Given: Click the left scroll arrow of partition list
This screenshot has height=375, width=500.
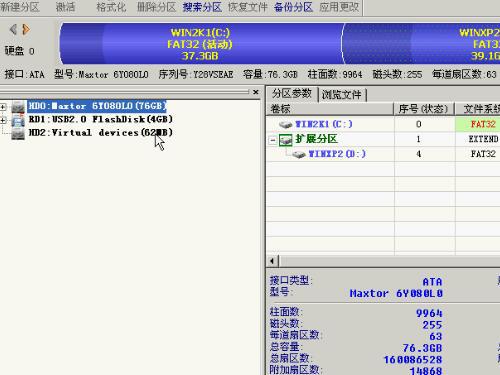Looking at the screenshot, I should [x=272, y=261].
